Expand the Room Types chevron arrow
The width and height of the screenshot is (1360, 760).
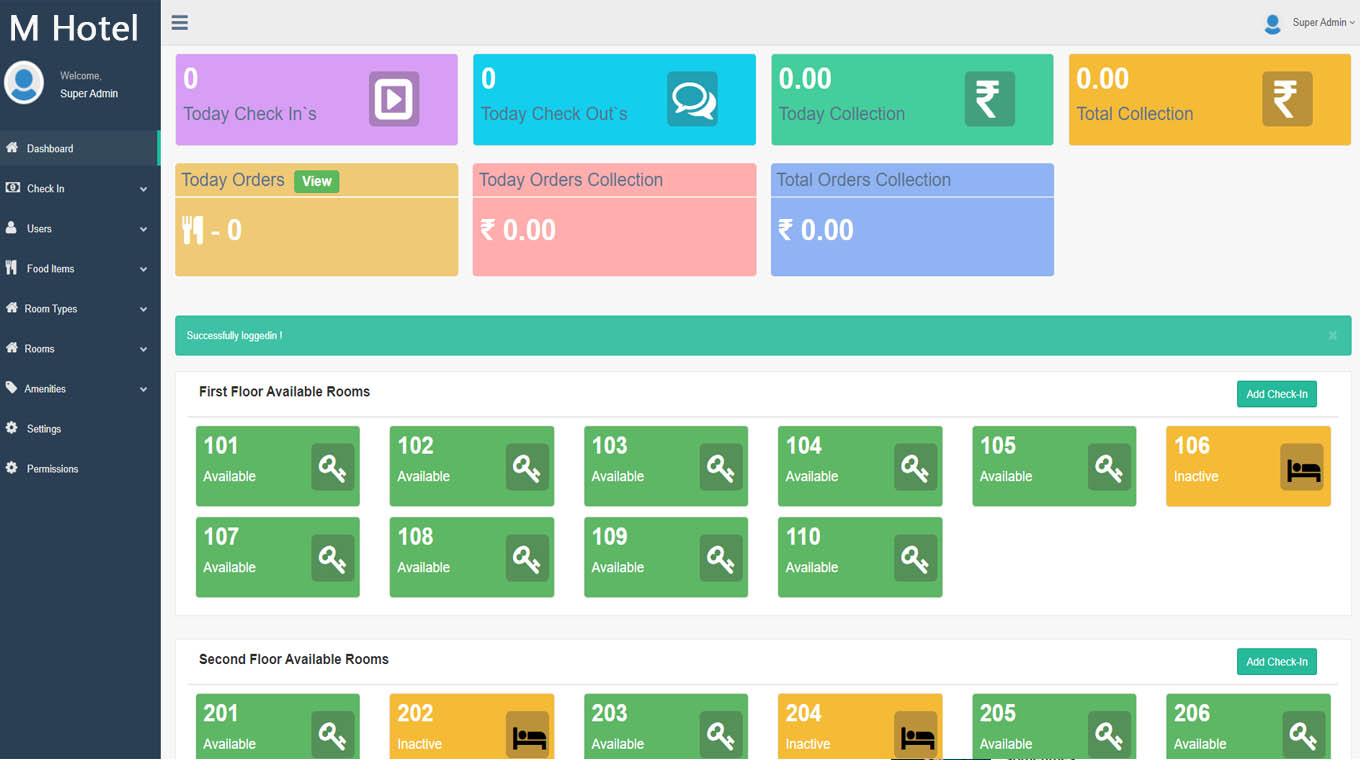[x=143, y=309]
